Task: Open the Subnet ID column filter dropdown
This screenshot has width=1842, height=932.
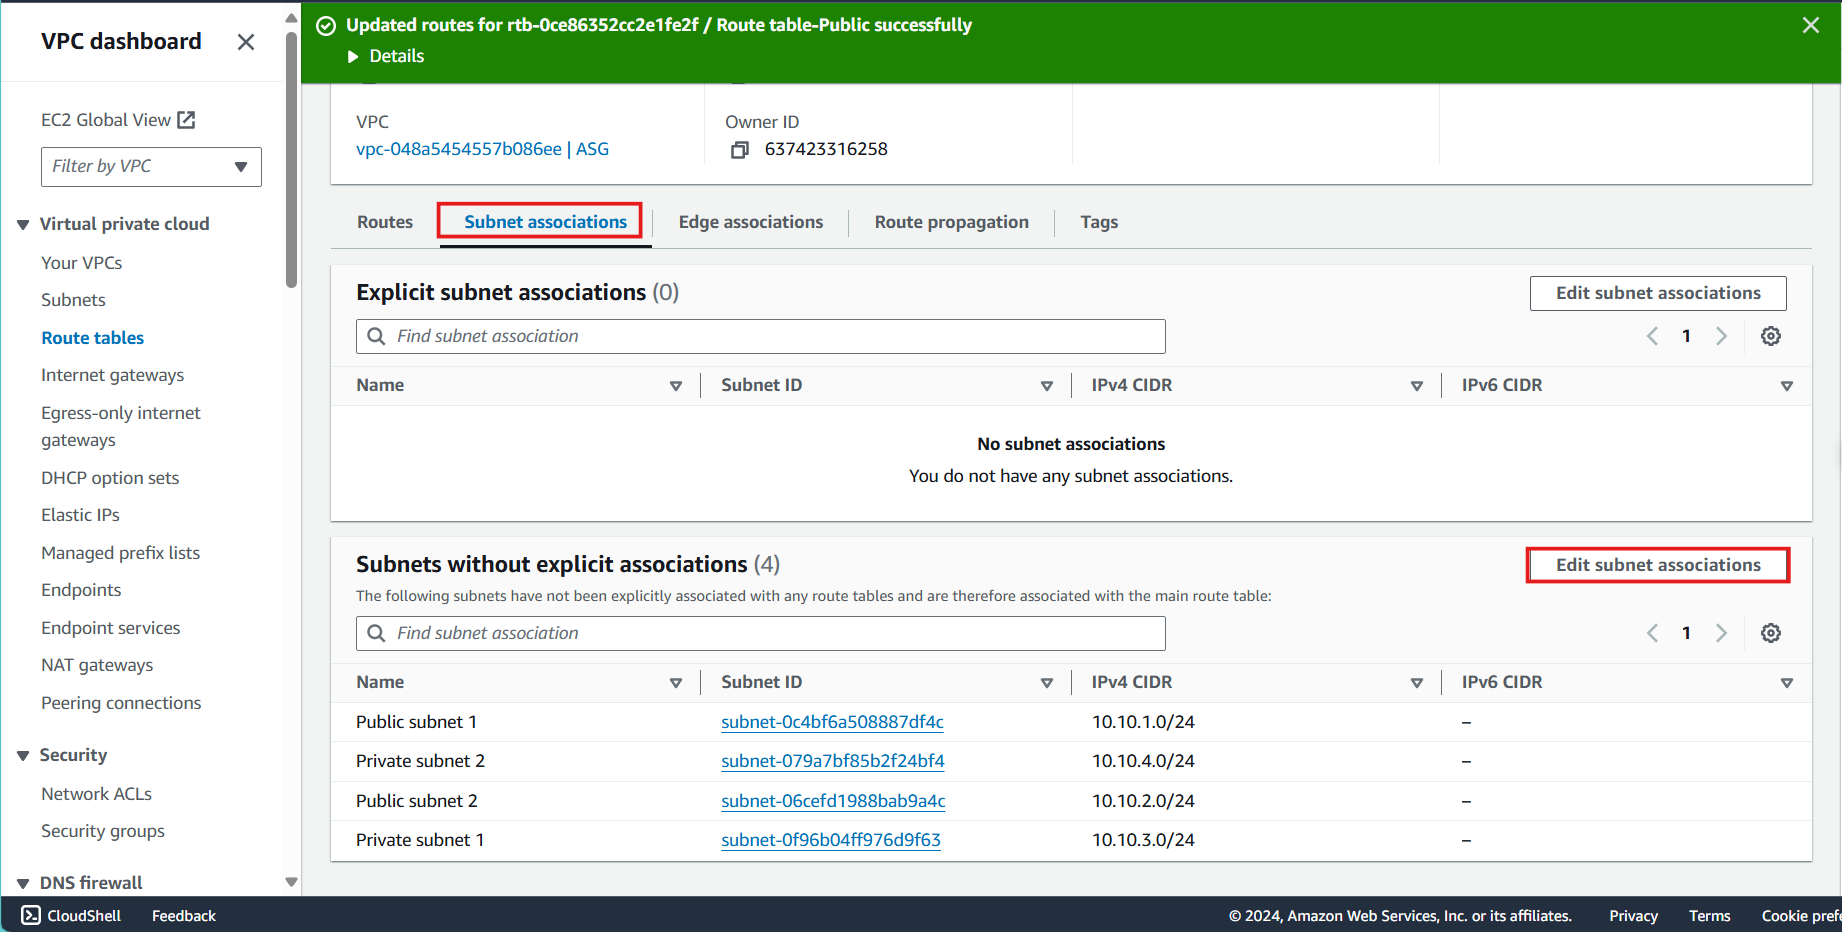Action: tap(1046, 385)
